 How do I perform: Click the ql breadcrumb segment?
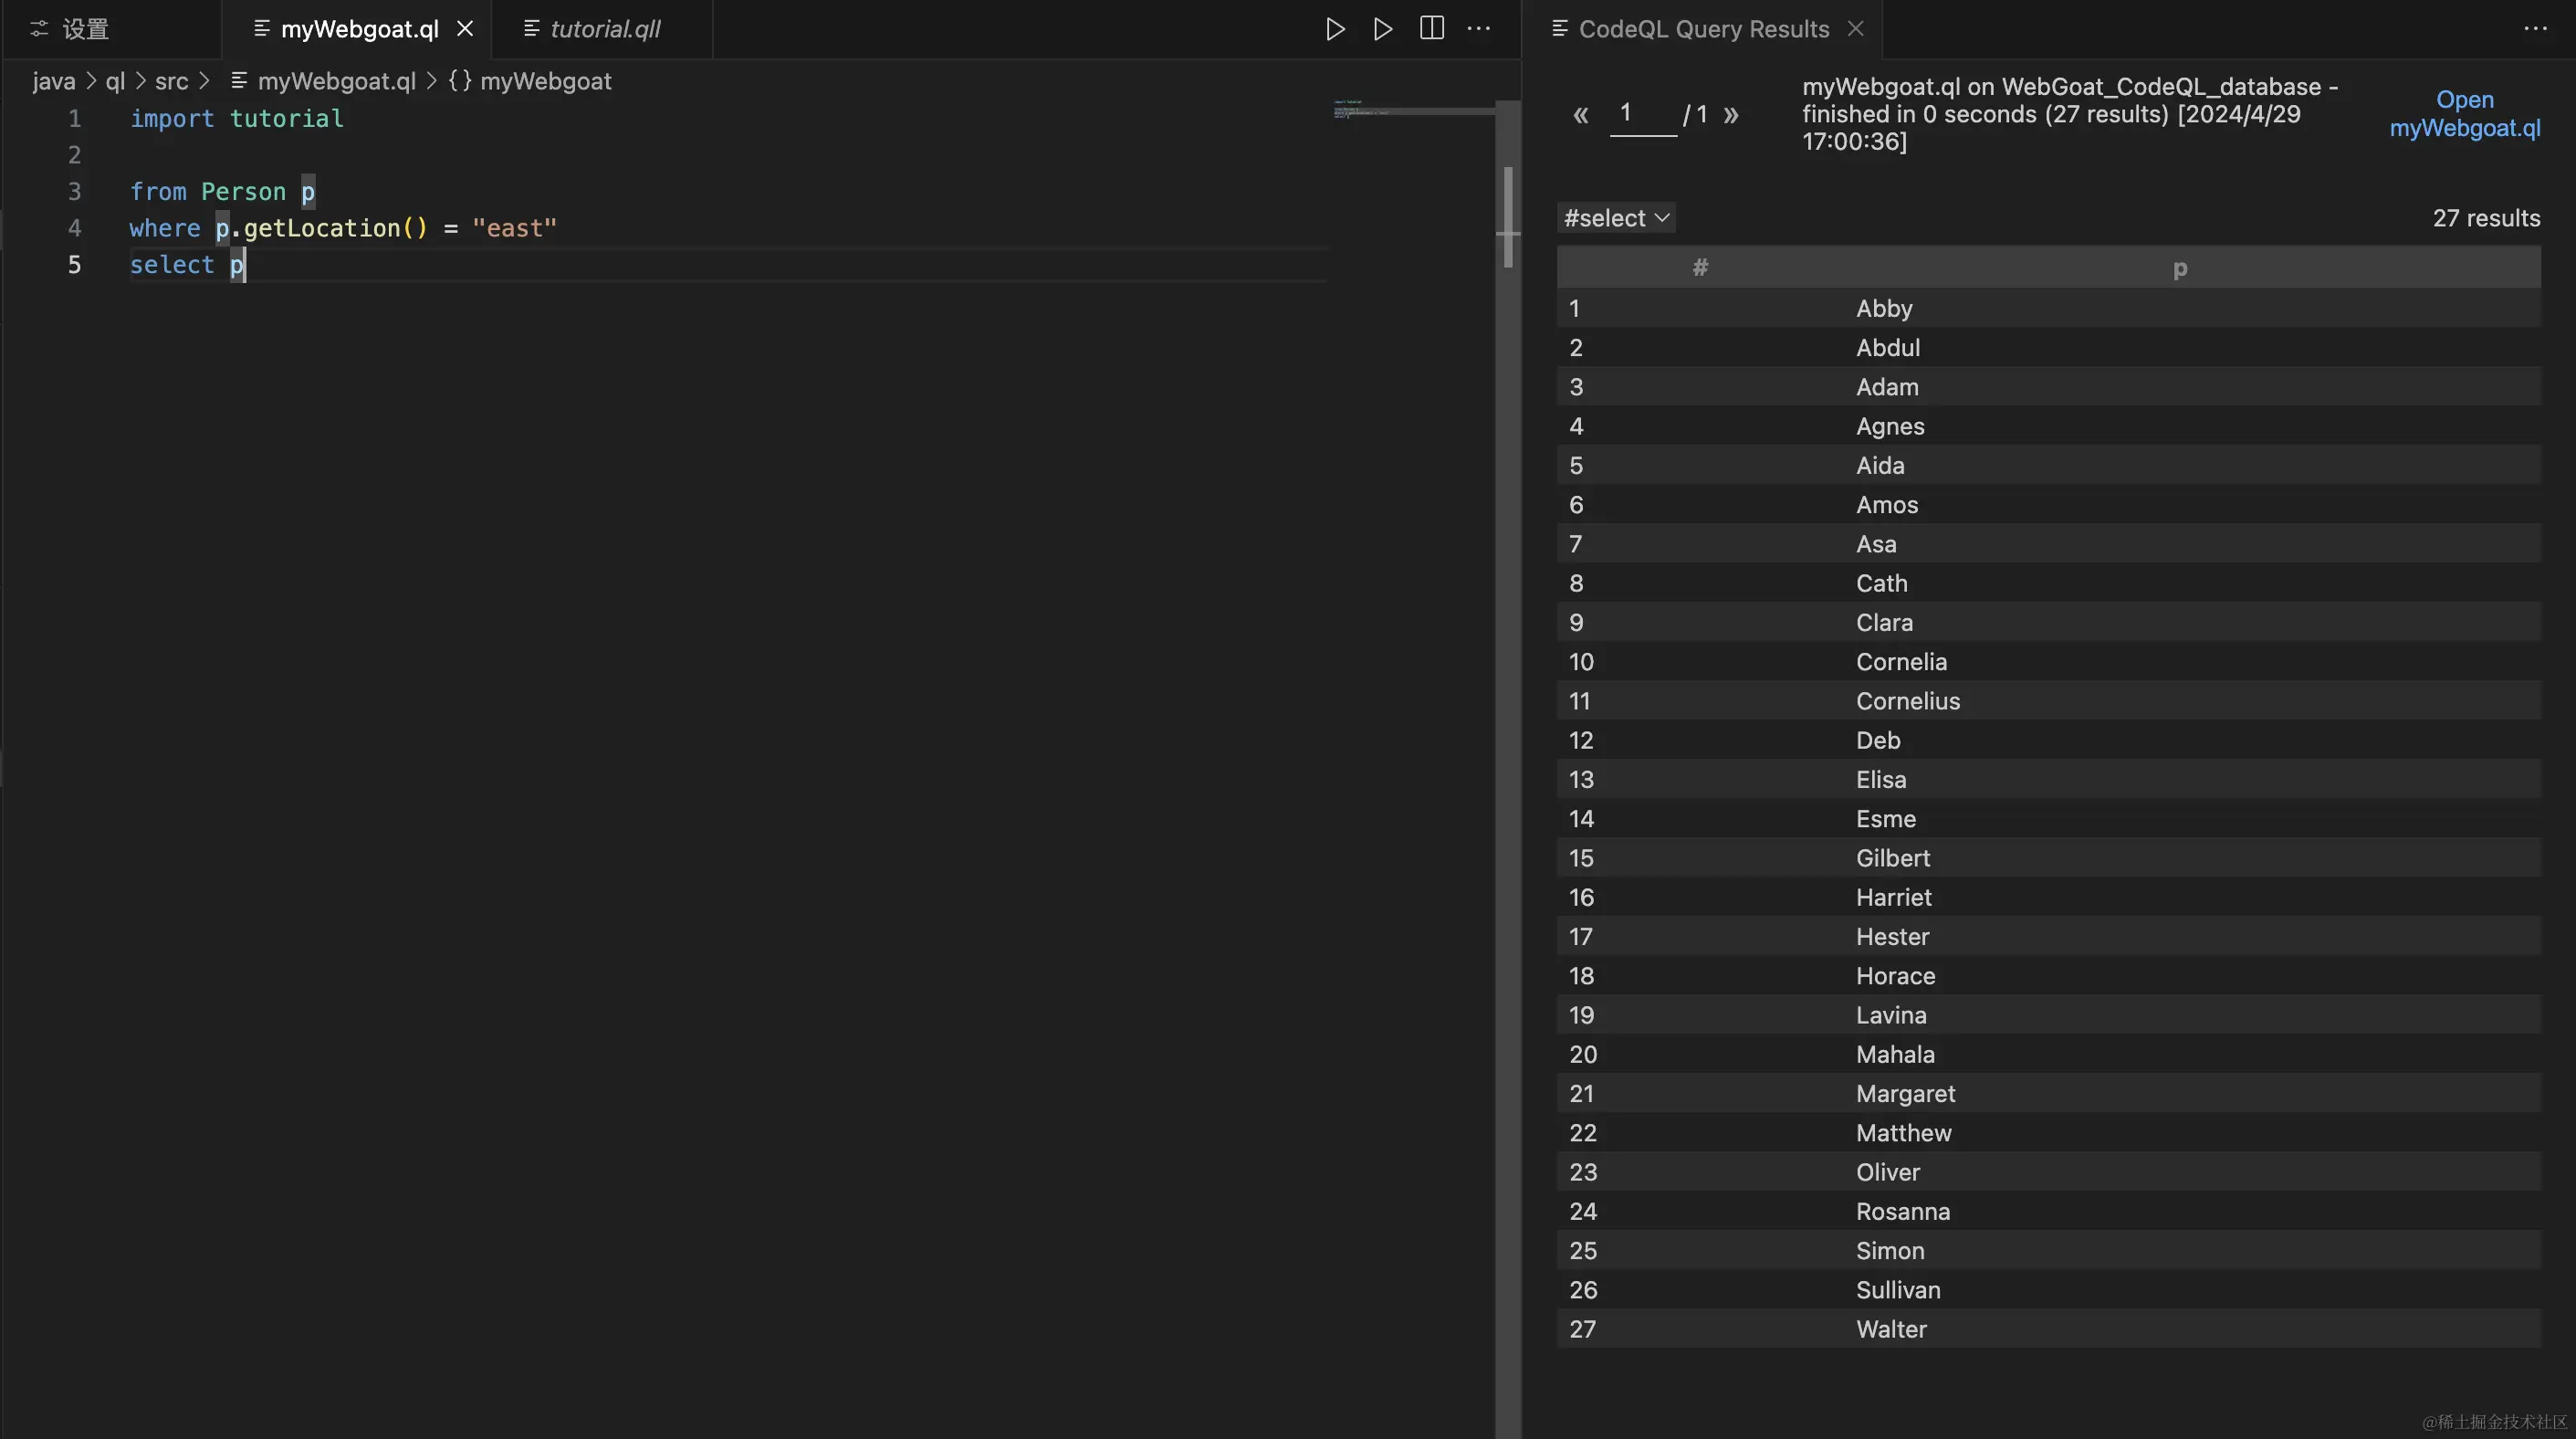coord(116,81)
